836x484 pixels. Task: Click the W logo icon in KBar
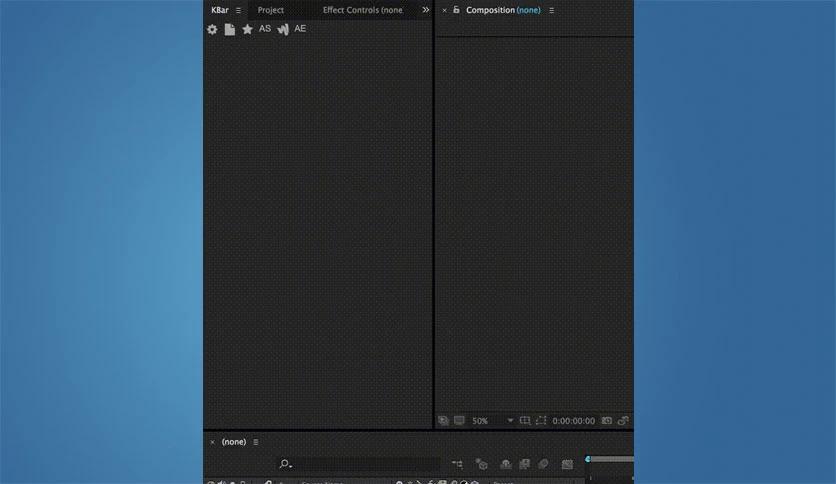283,29
